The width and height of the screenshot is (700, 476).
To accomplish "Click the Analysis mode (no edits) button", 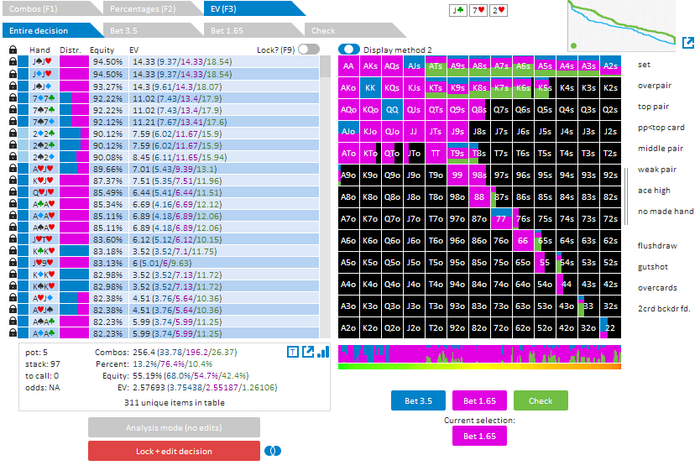I will pyautogui.click(x=174, y=427).
